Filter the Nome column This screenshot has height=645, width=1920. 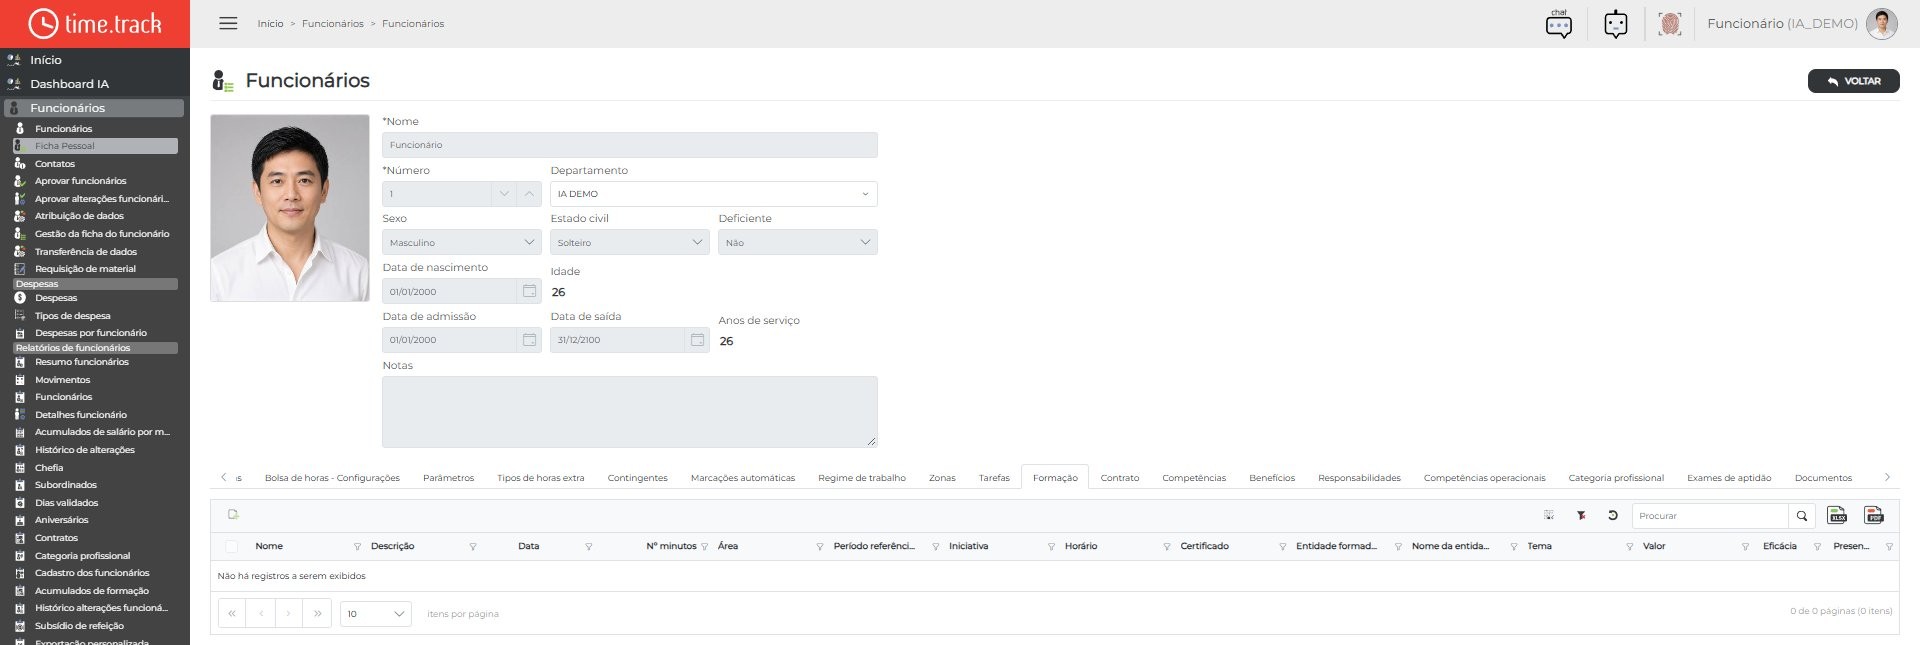[357, 547]
